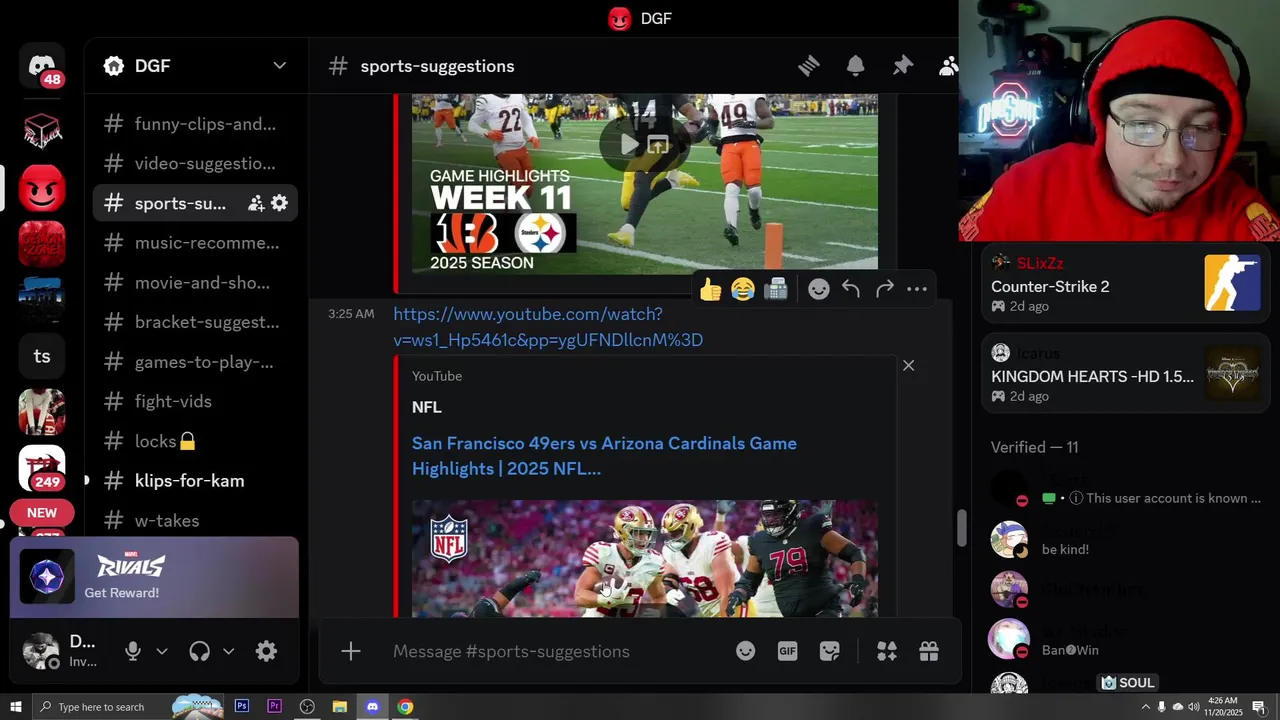Open sticker picker in message bar
The width and height of the screenshot is (1280, 720).
[830, 651]
